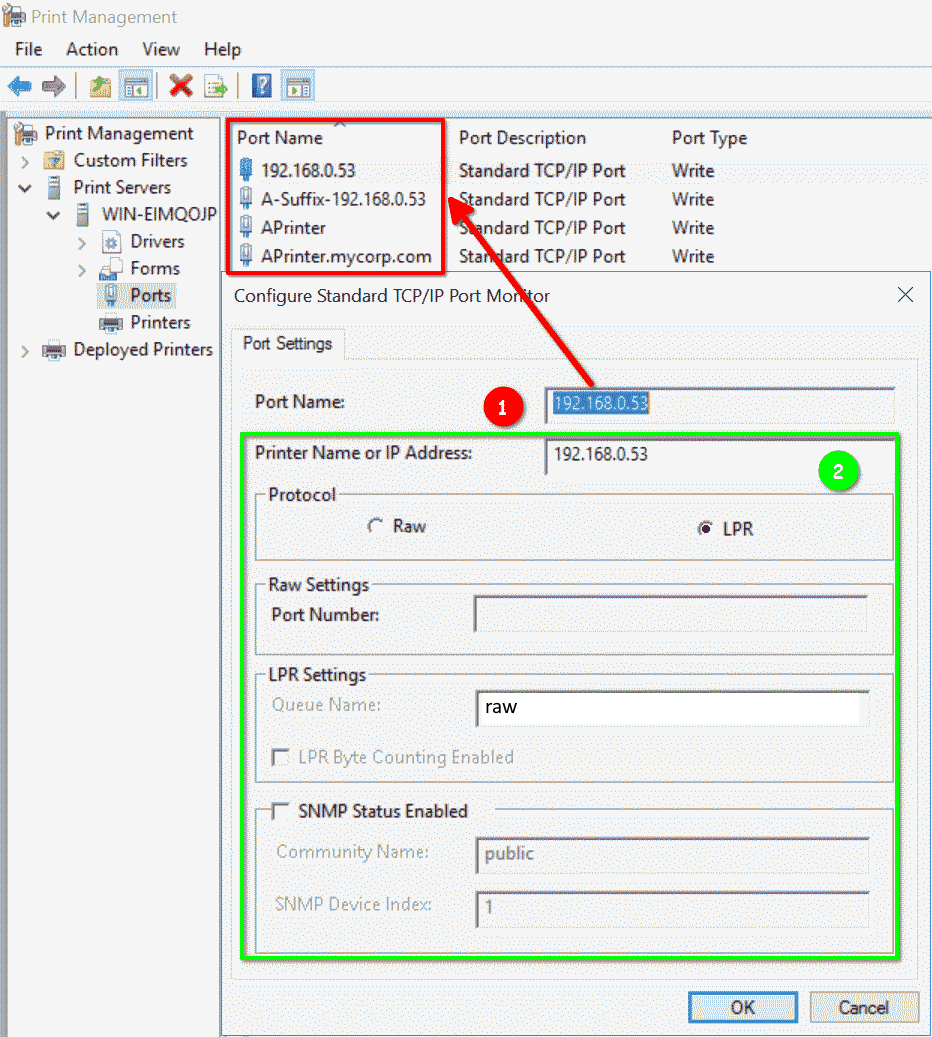Collapse the Print Servers tree node
Screen dimensions: 932x1037
[26, 188]
